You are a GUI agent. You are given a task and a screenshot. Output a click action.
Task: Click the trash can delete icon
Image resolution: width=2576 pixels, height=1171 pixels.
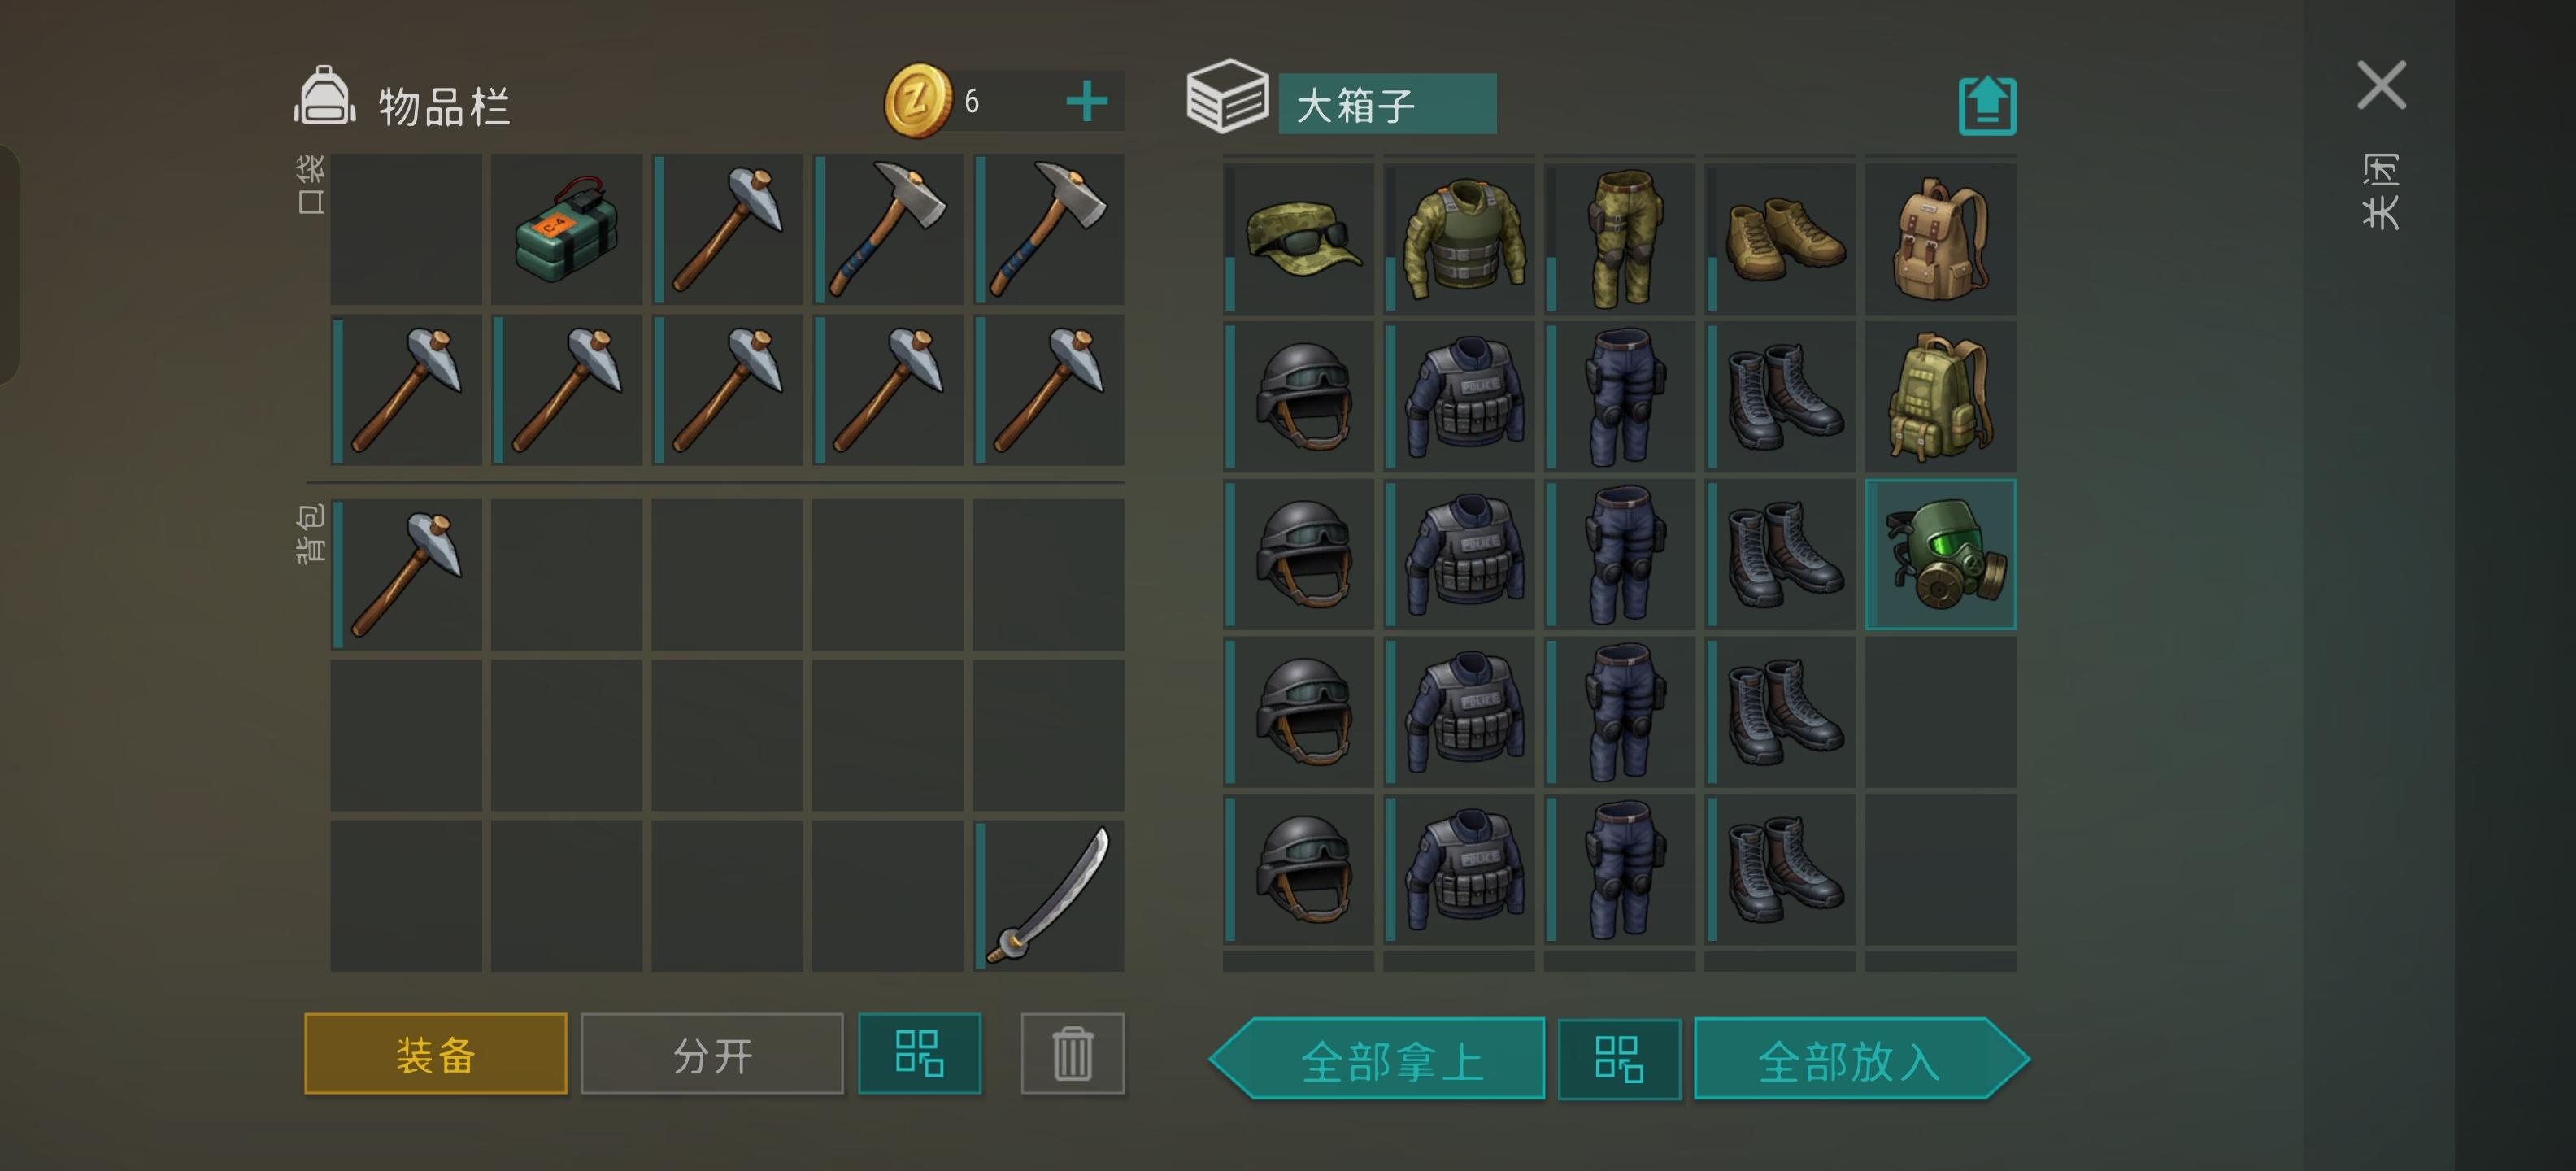[1072, 1053]
